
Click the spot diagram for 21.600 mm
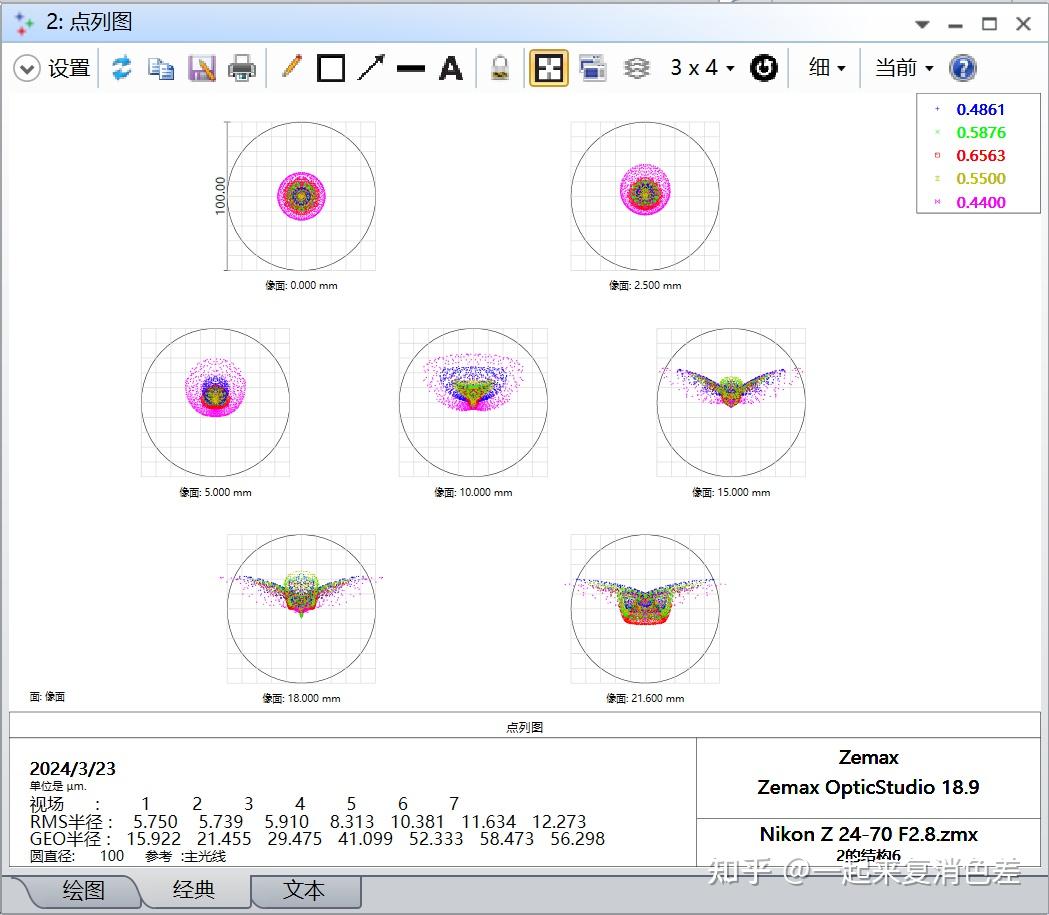(645, 608)
